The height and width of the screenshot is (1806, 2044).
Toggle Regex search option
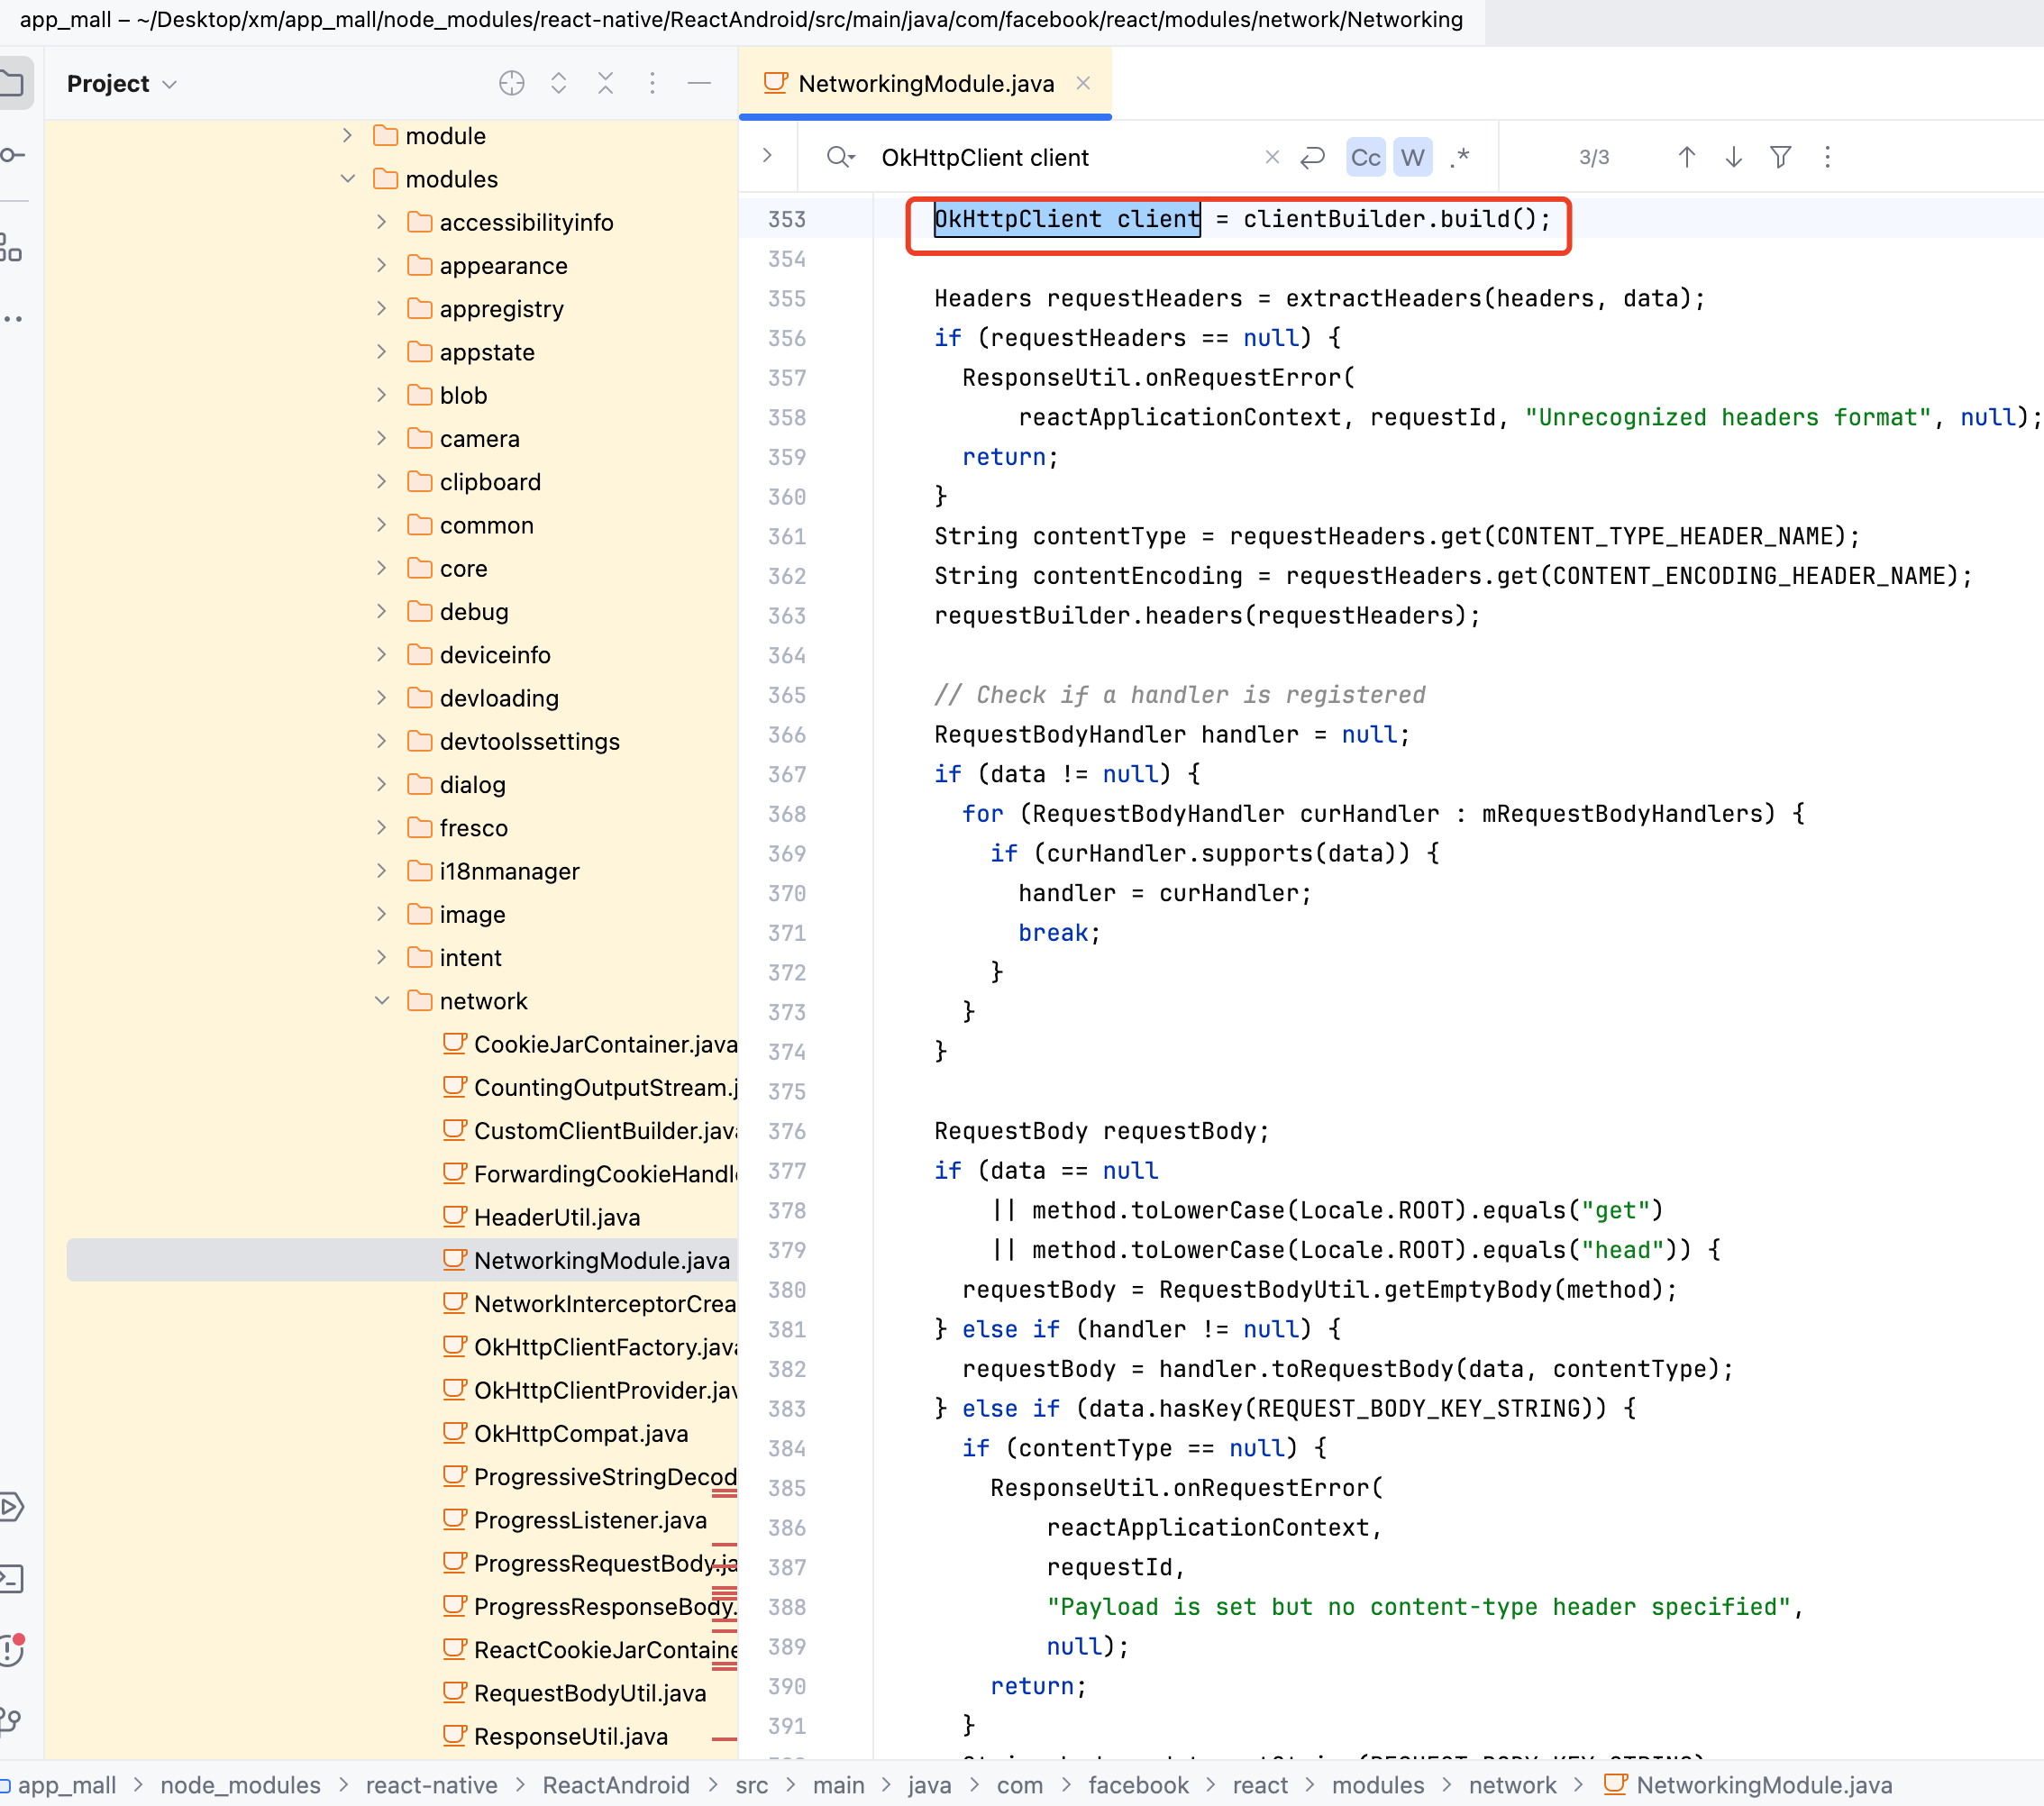click(x=1459, y=157)
